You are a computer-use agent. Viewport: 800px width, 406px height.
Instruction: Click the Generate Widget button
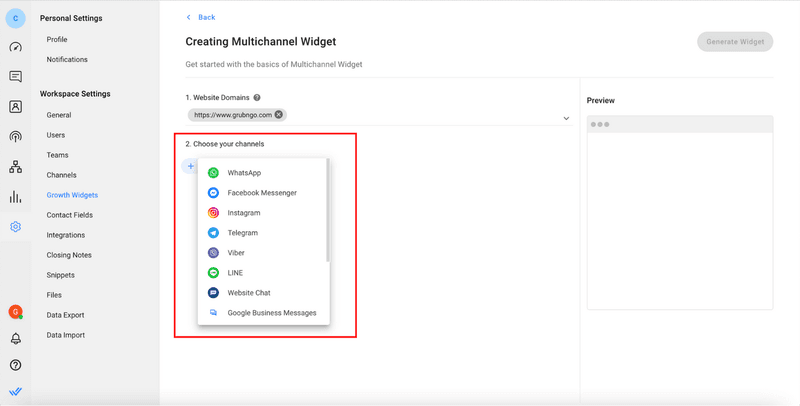735,42
